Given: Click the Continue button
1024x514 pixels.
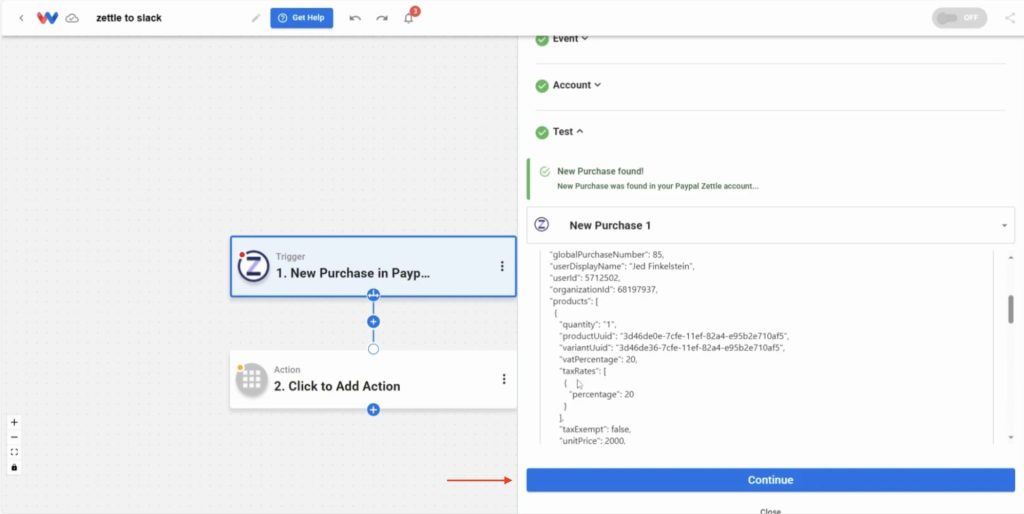Looking at the screenshot, I should pos(771,480).
